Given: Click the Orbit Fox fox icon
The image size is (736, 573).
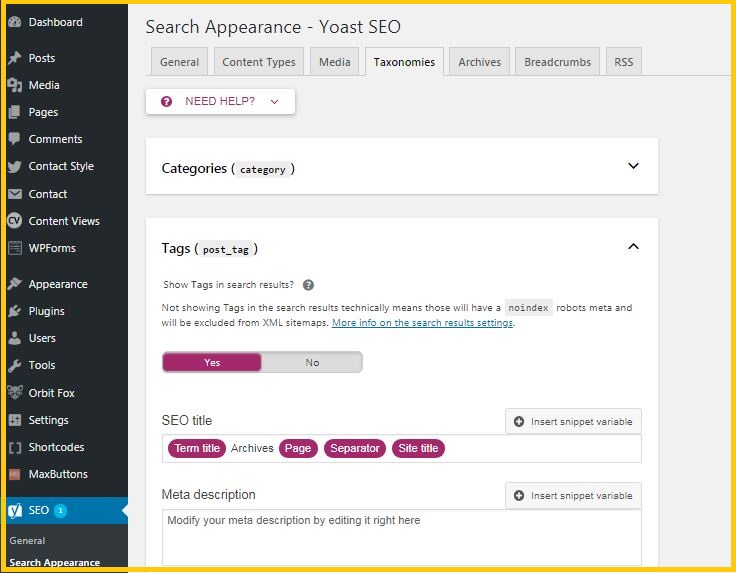Looking at the screenshot, I should 15,392.
